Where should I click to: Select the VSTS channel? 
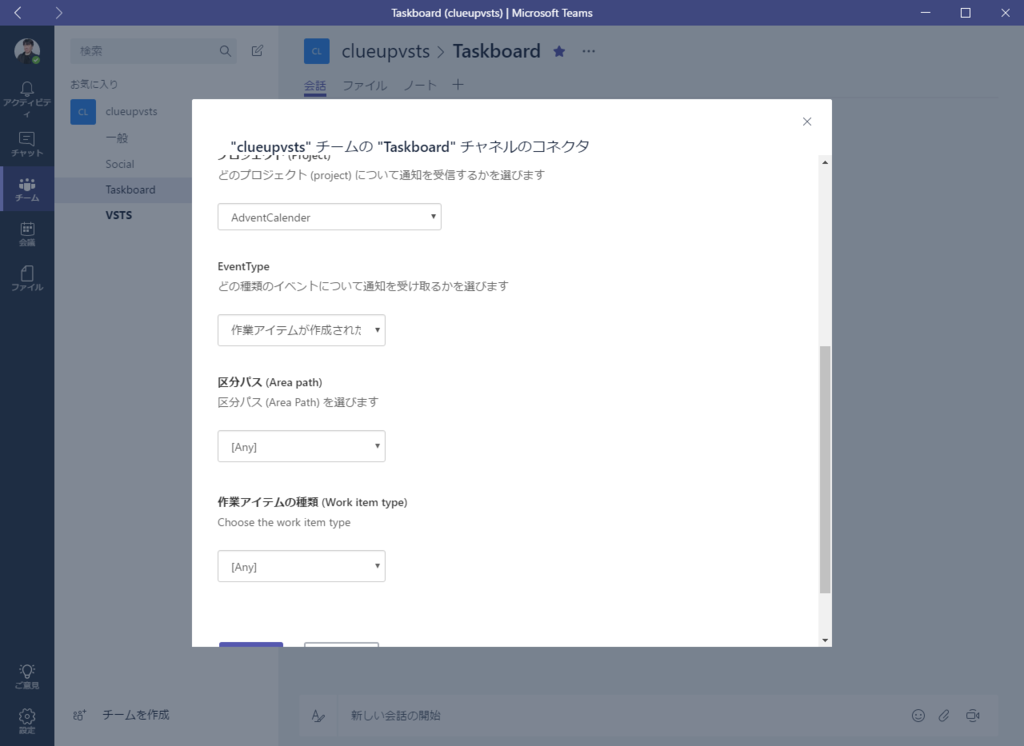coord(119,215)
